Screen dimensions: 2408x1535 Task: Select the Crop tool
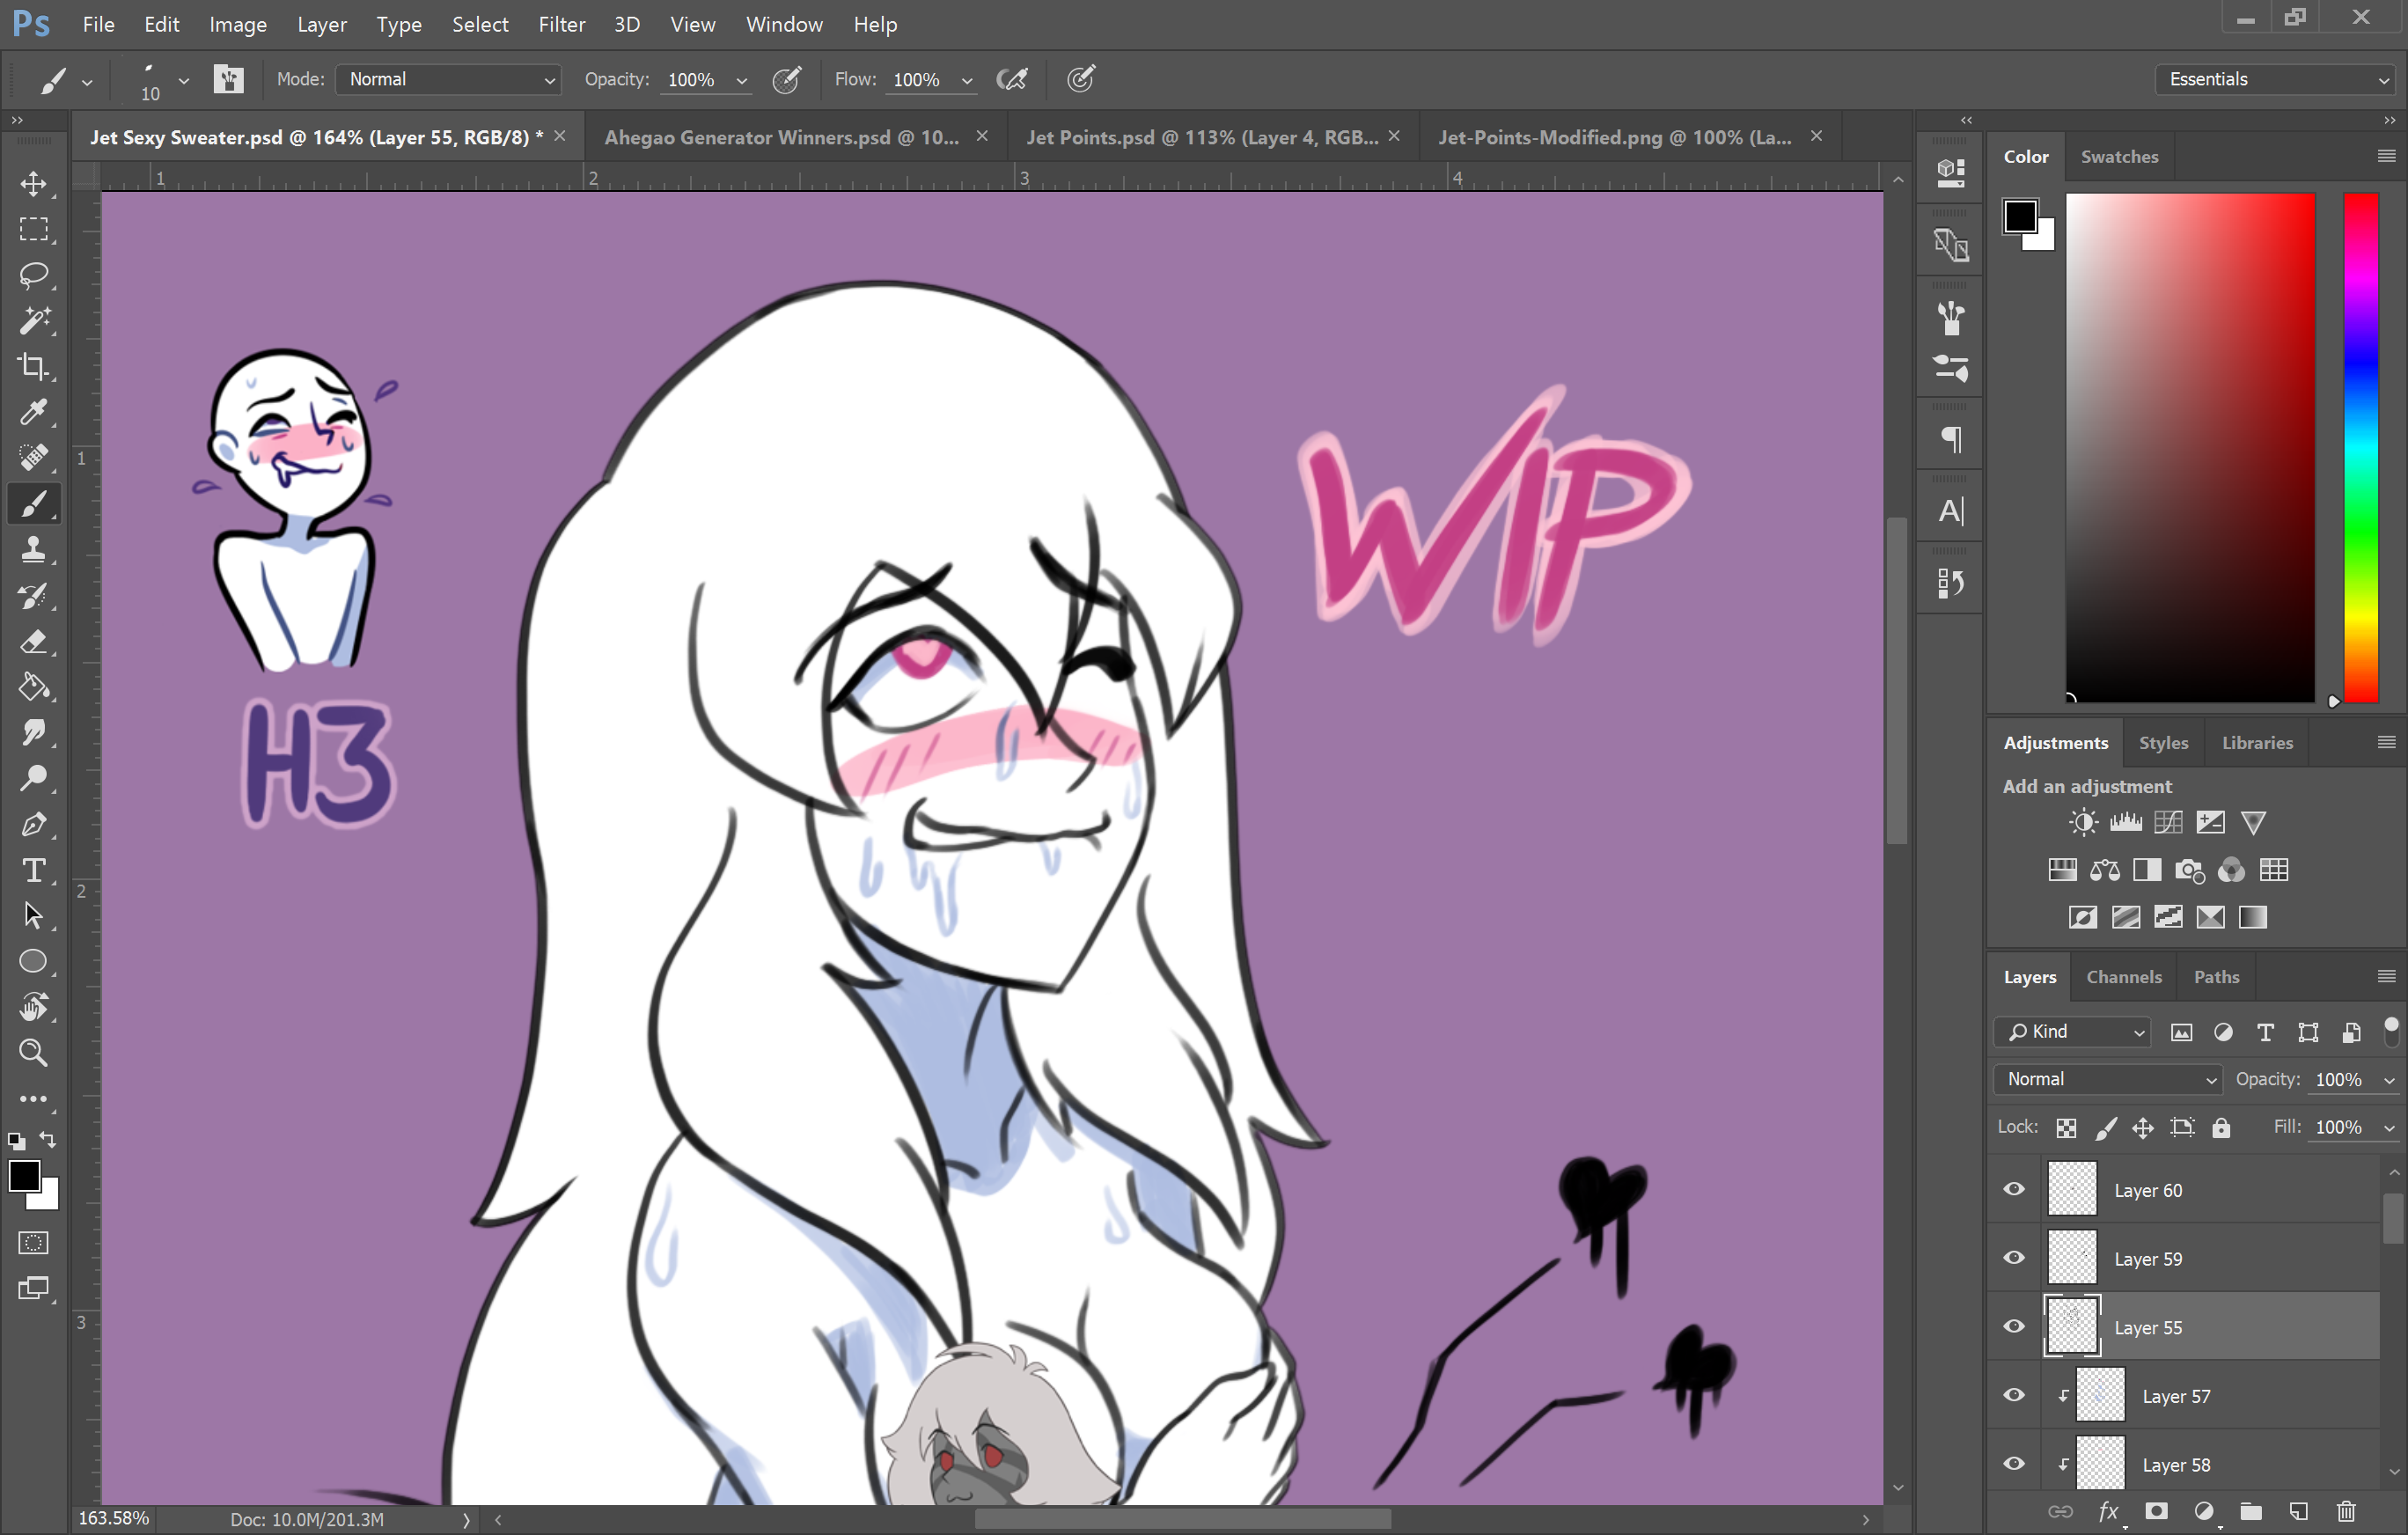[x=34, y=366]
